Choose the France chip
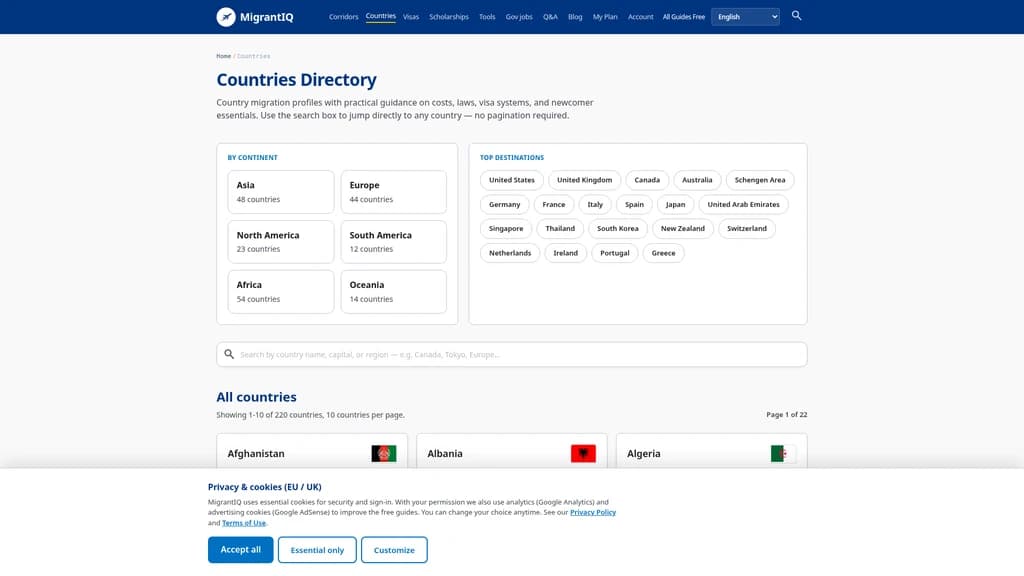Image resolution: width=1024 pixels, height=576 pixels. click(554, 204)
